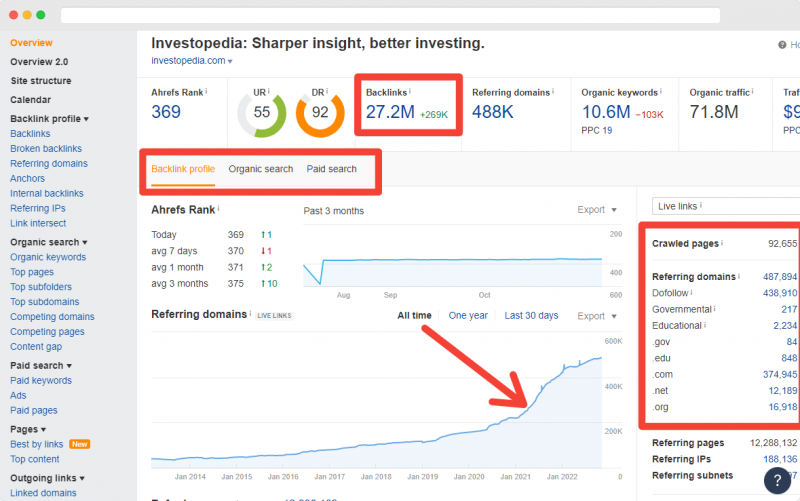This screenshot has height=501, width=800.
Task: Click the browser address bar
Action: [x=390, y=15]
